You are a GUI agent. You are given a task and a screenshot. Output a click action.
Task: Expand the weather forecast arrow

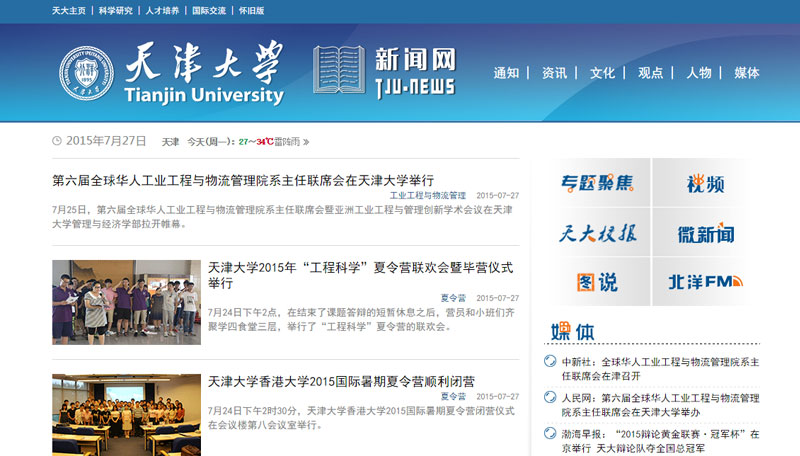click(306, 142)
